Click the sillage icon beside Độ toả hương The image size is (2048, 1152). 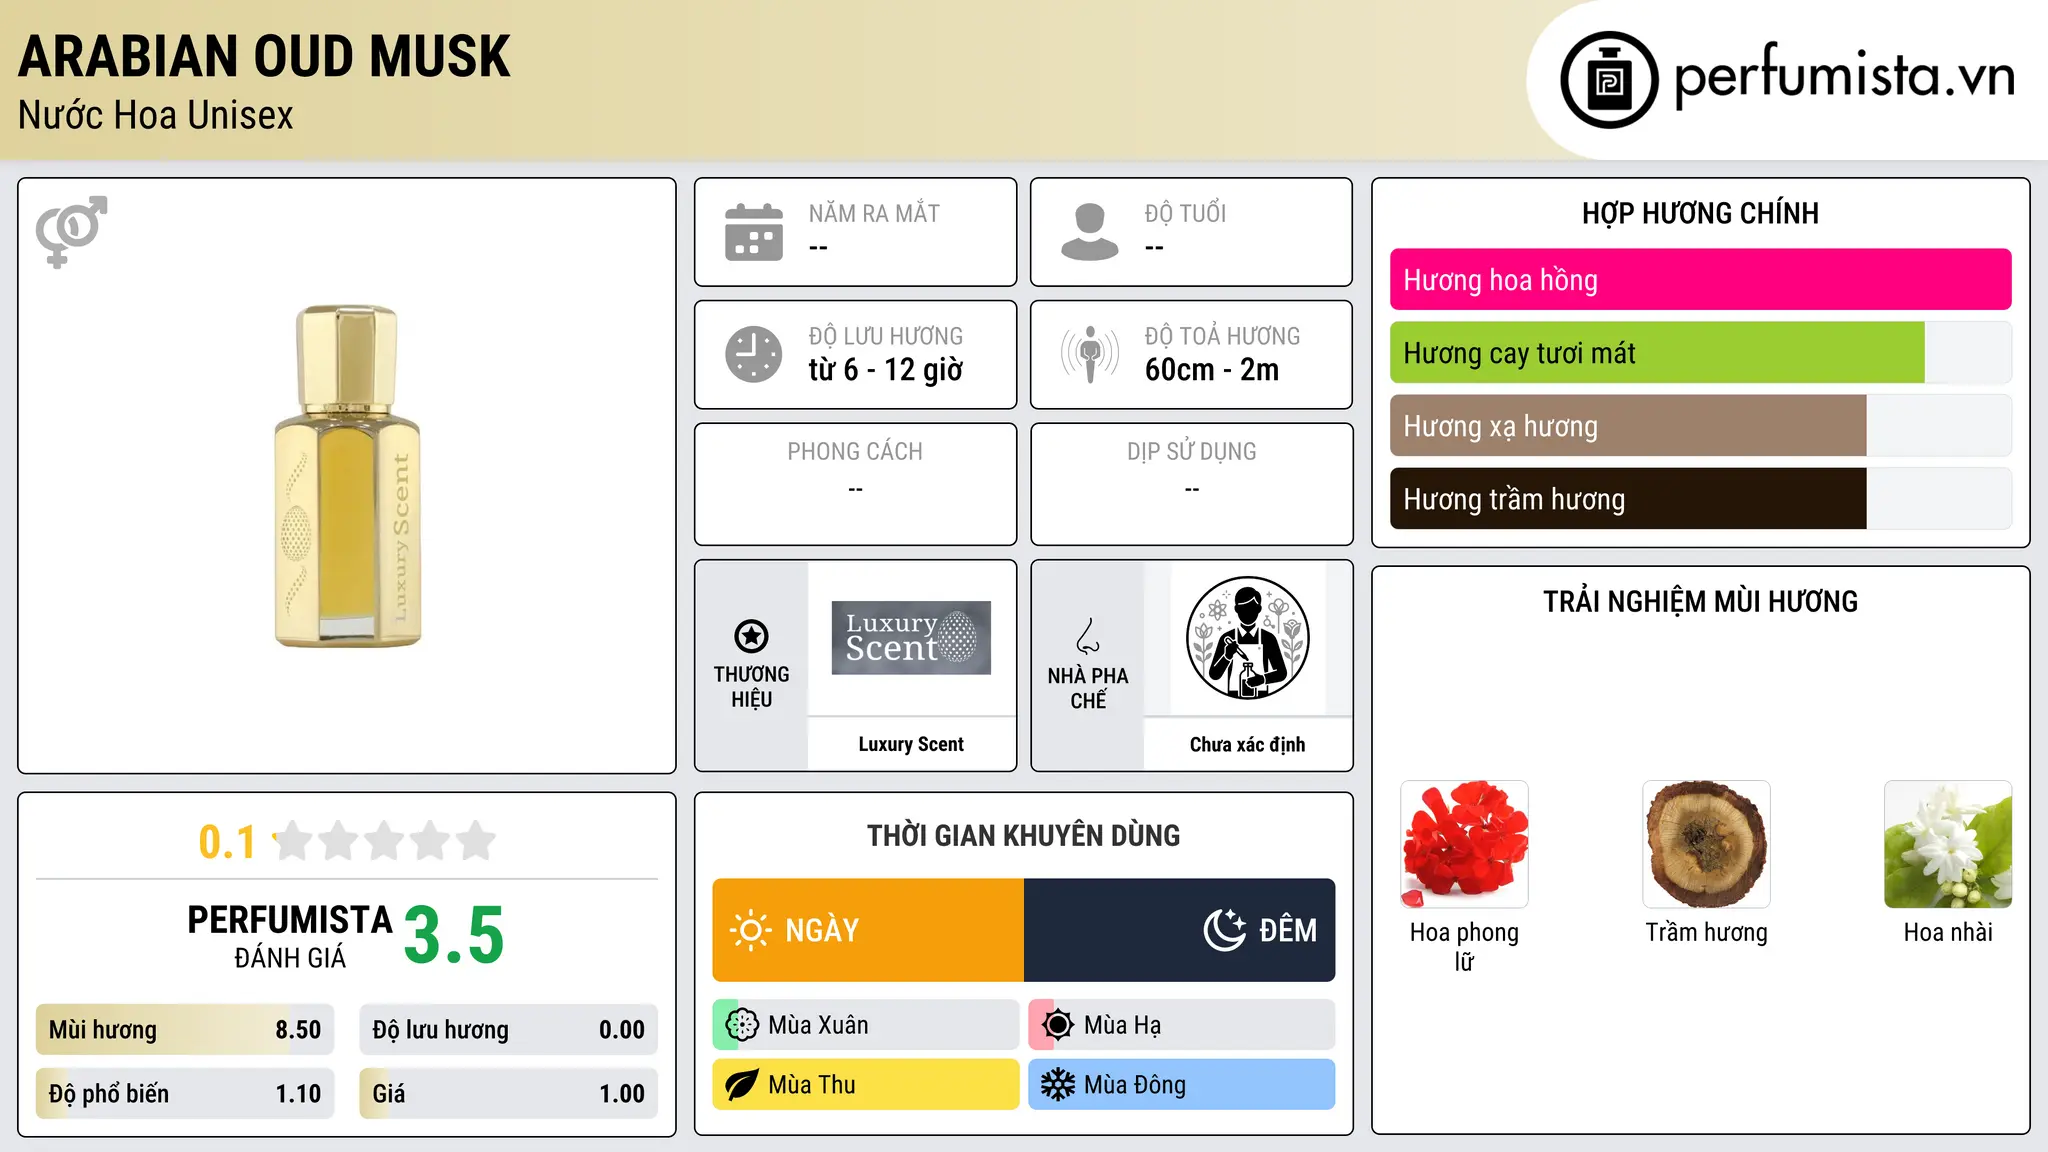1090,354
